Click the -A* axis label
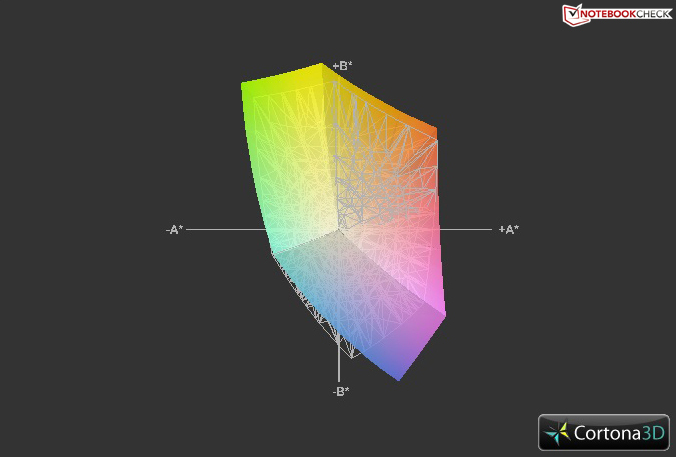The height and width of the screenshot is (457, 676). coord(174,230)
